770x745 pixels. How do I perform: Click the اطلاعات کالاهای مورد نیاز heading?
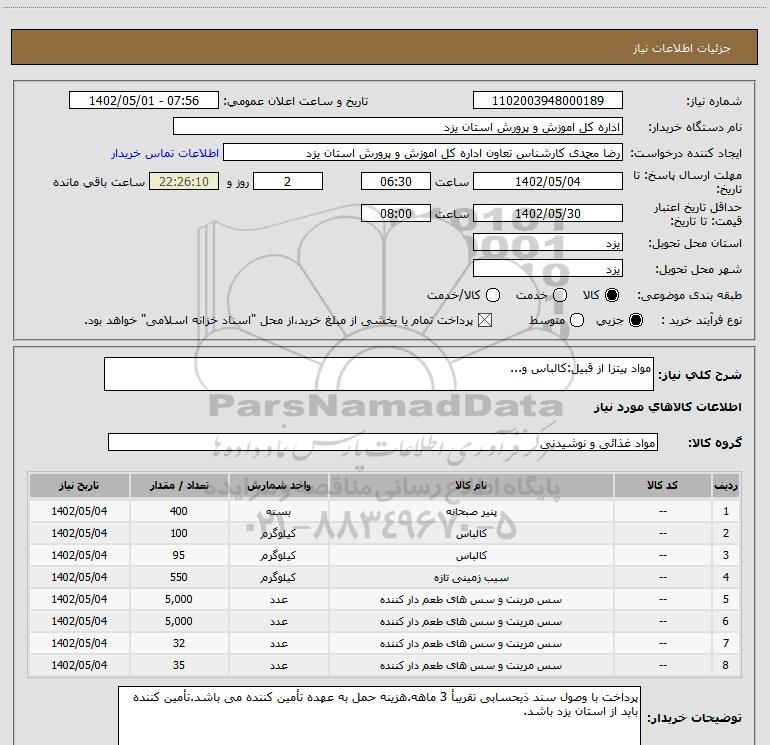(668, 407)
